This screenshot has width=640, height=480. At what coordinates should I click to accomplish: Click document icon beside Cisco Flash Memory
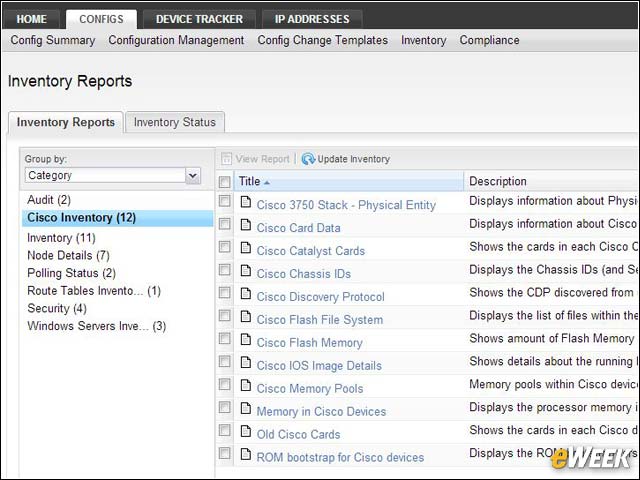(x=245, y=339)
